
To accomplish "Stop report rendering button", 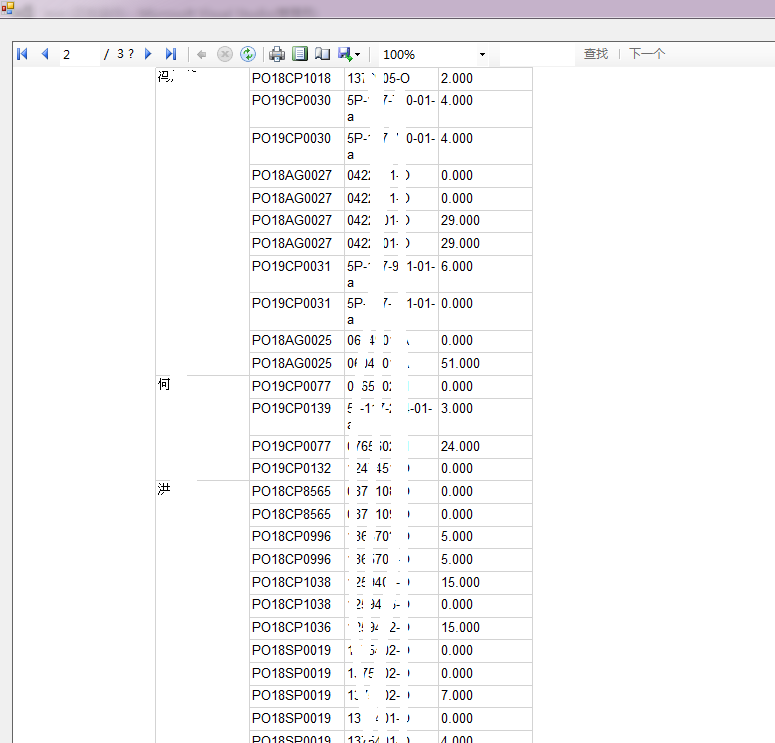I will [225, 54].
